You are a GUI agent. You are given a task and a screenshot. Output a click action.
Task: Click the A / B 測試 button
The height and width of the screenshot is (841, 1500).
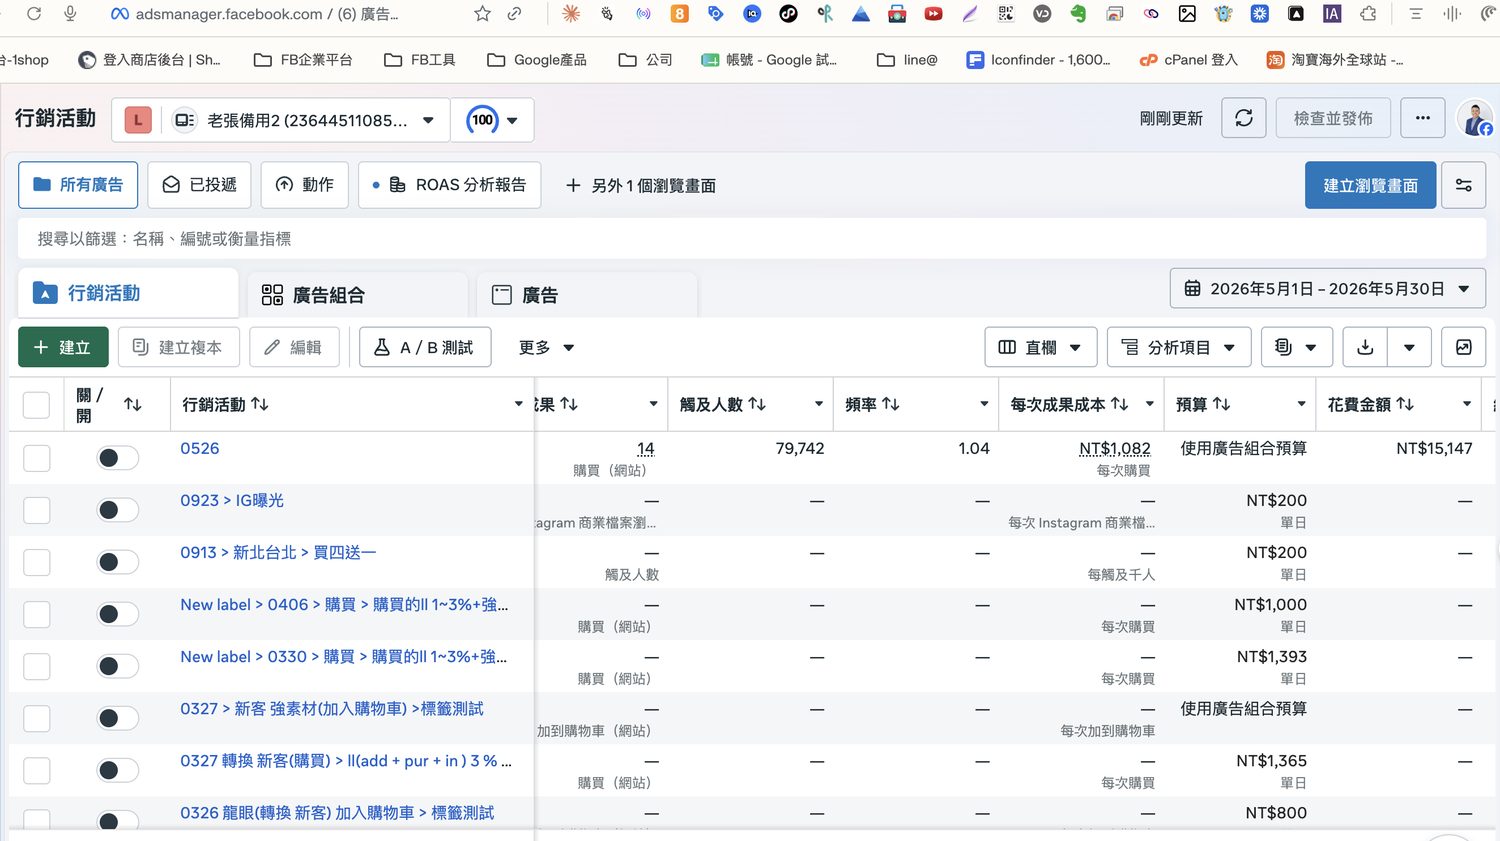coord(425,347)
